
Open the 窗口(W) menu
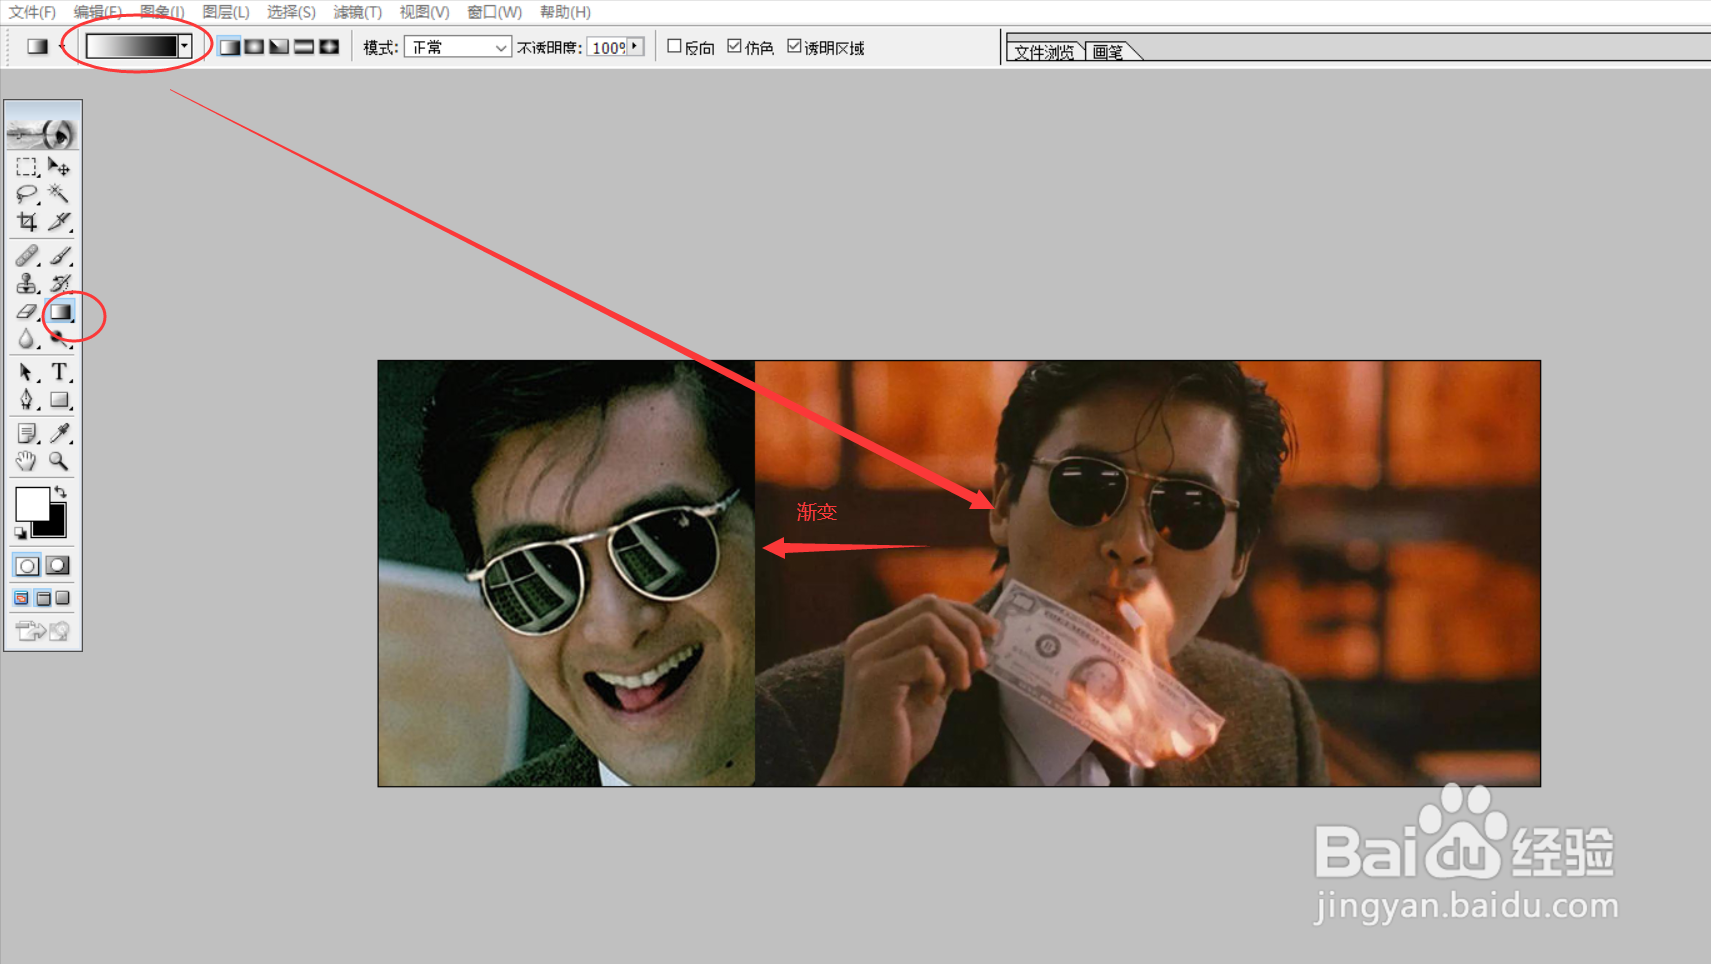pyautogui.click(x=494, y=12)
